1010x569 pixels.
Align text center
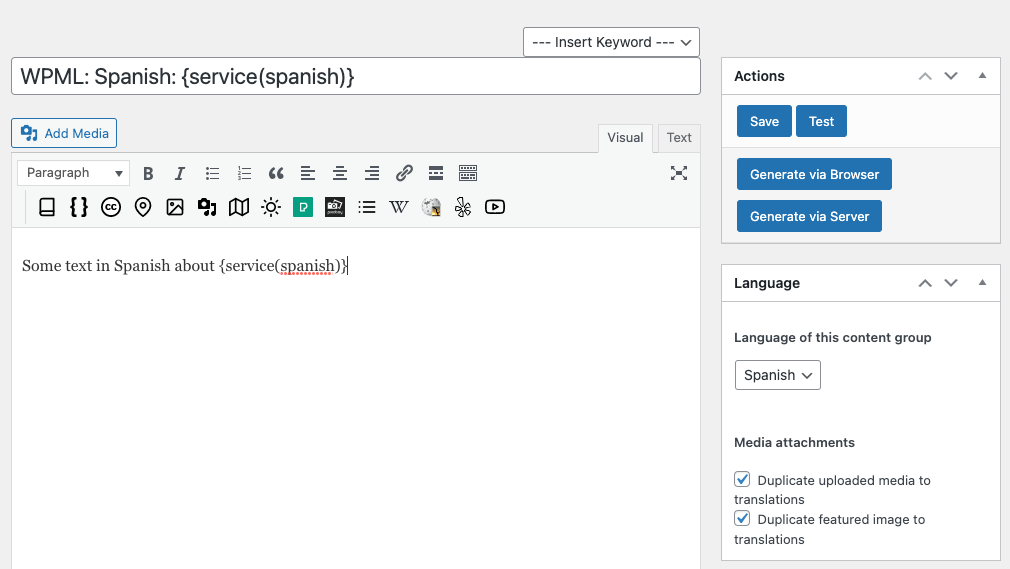339,173
